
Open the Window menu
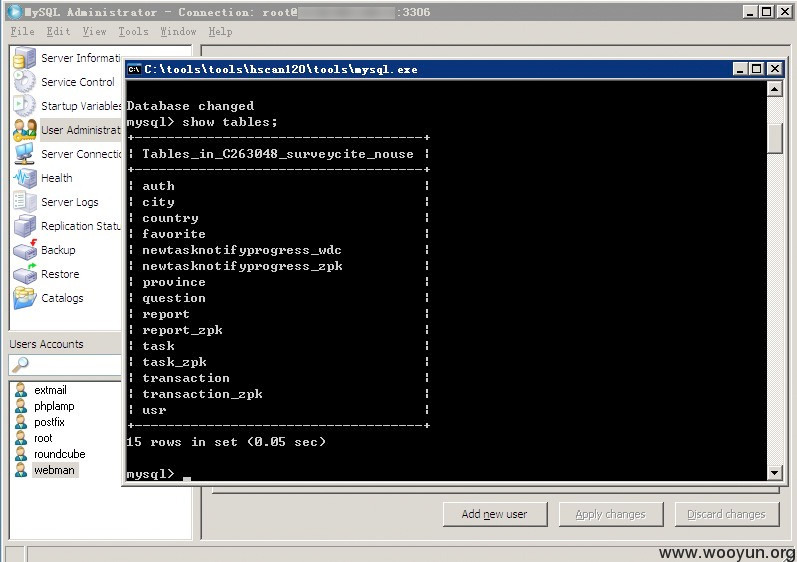[178, 32]
